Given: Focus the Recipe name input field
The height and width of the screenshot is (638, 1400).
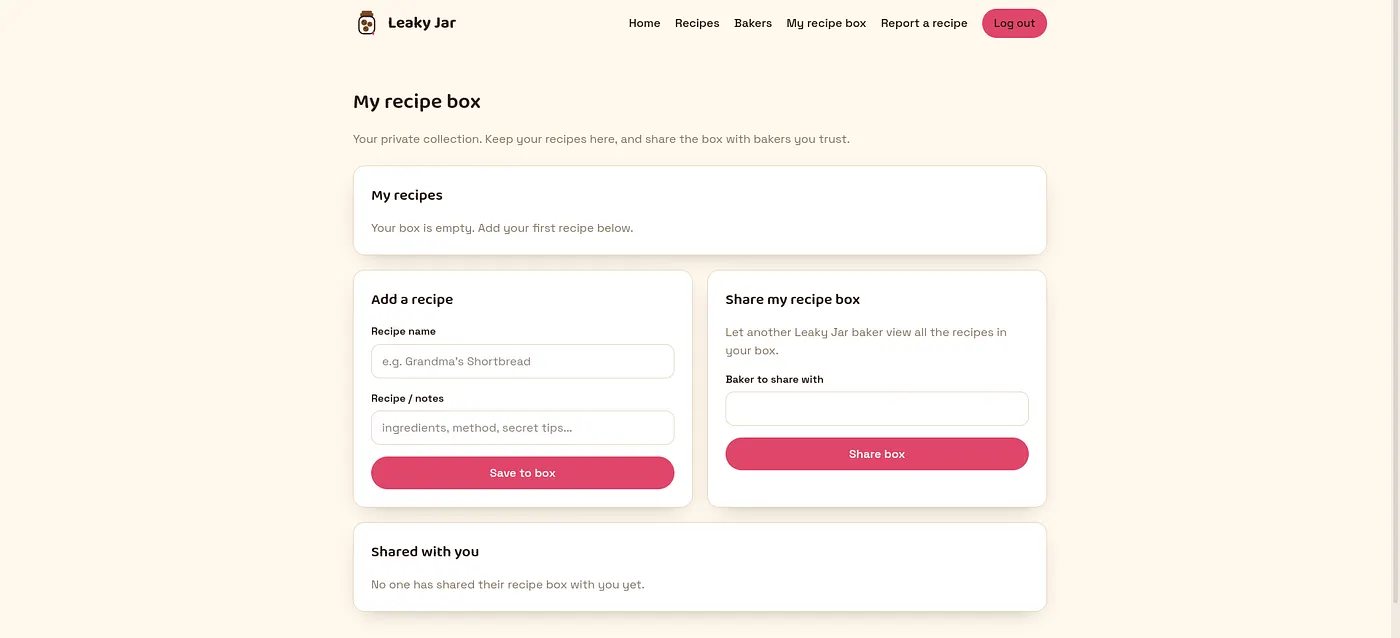Looking at the screenshot, I should coord(522,361).
